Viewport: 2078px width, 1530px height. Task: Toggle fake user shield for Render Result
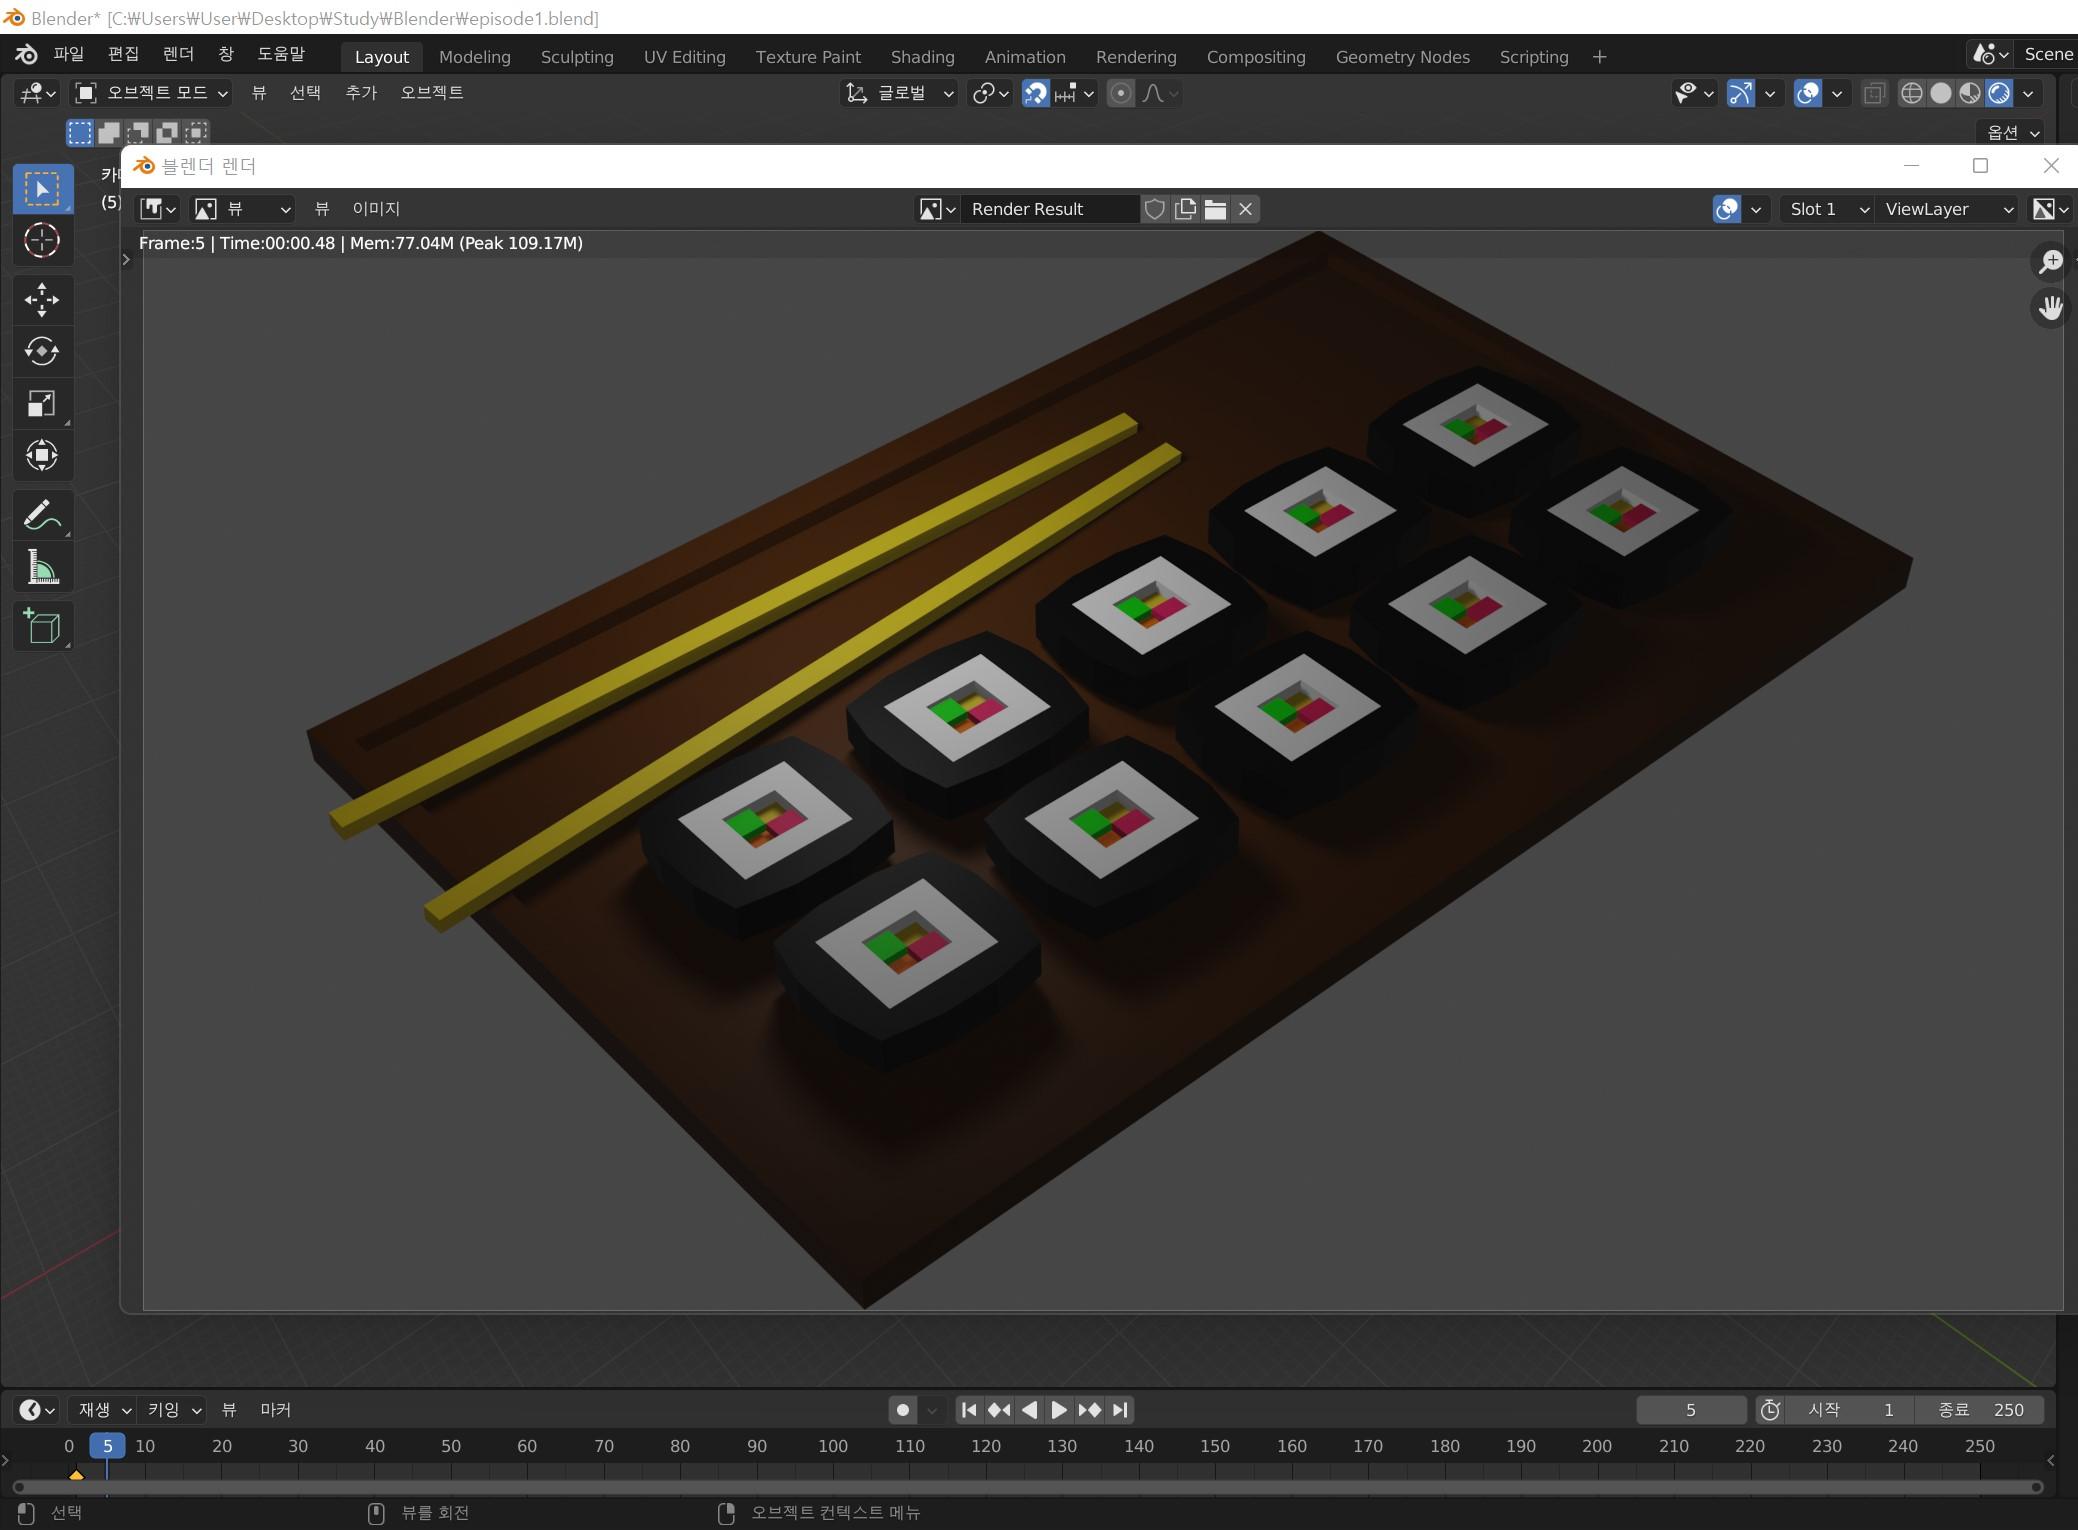pos(1155,209)
